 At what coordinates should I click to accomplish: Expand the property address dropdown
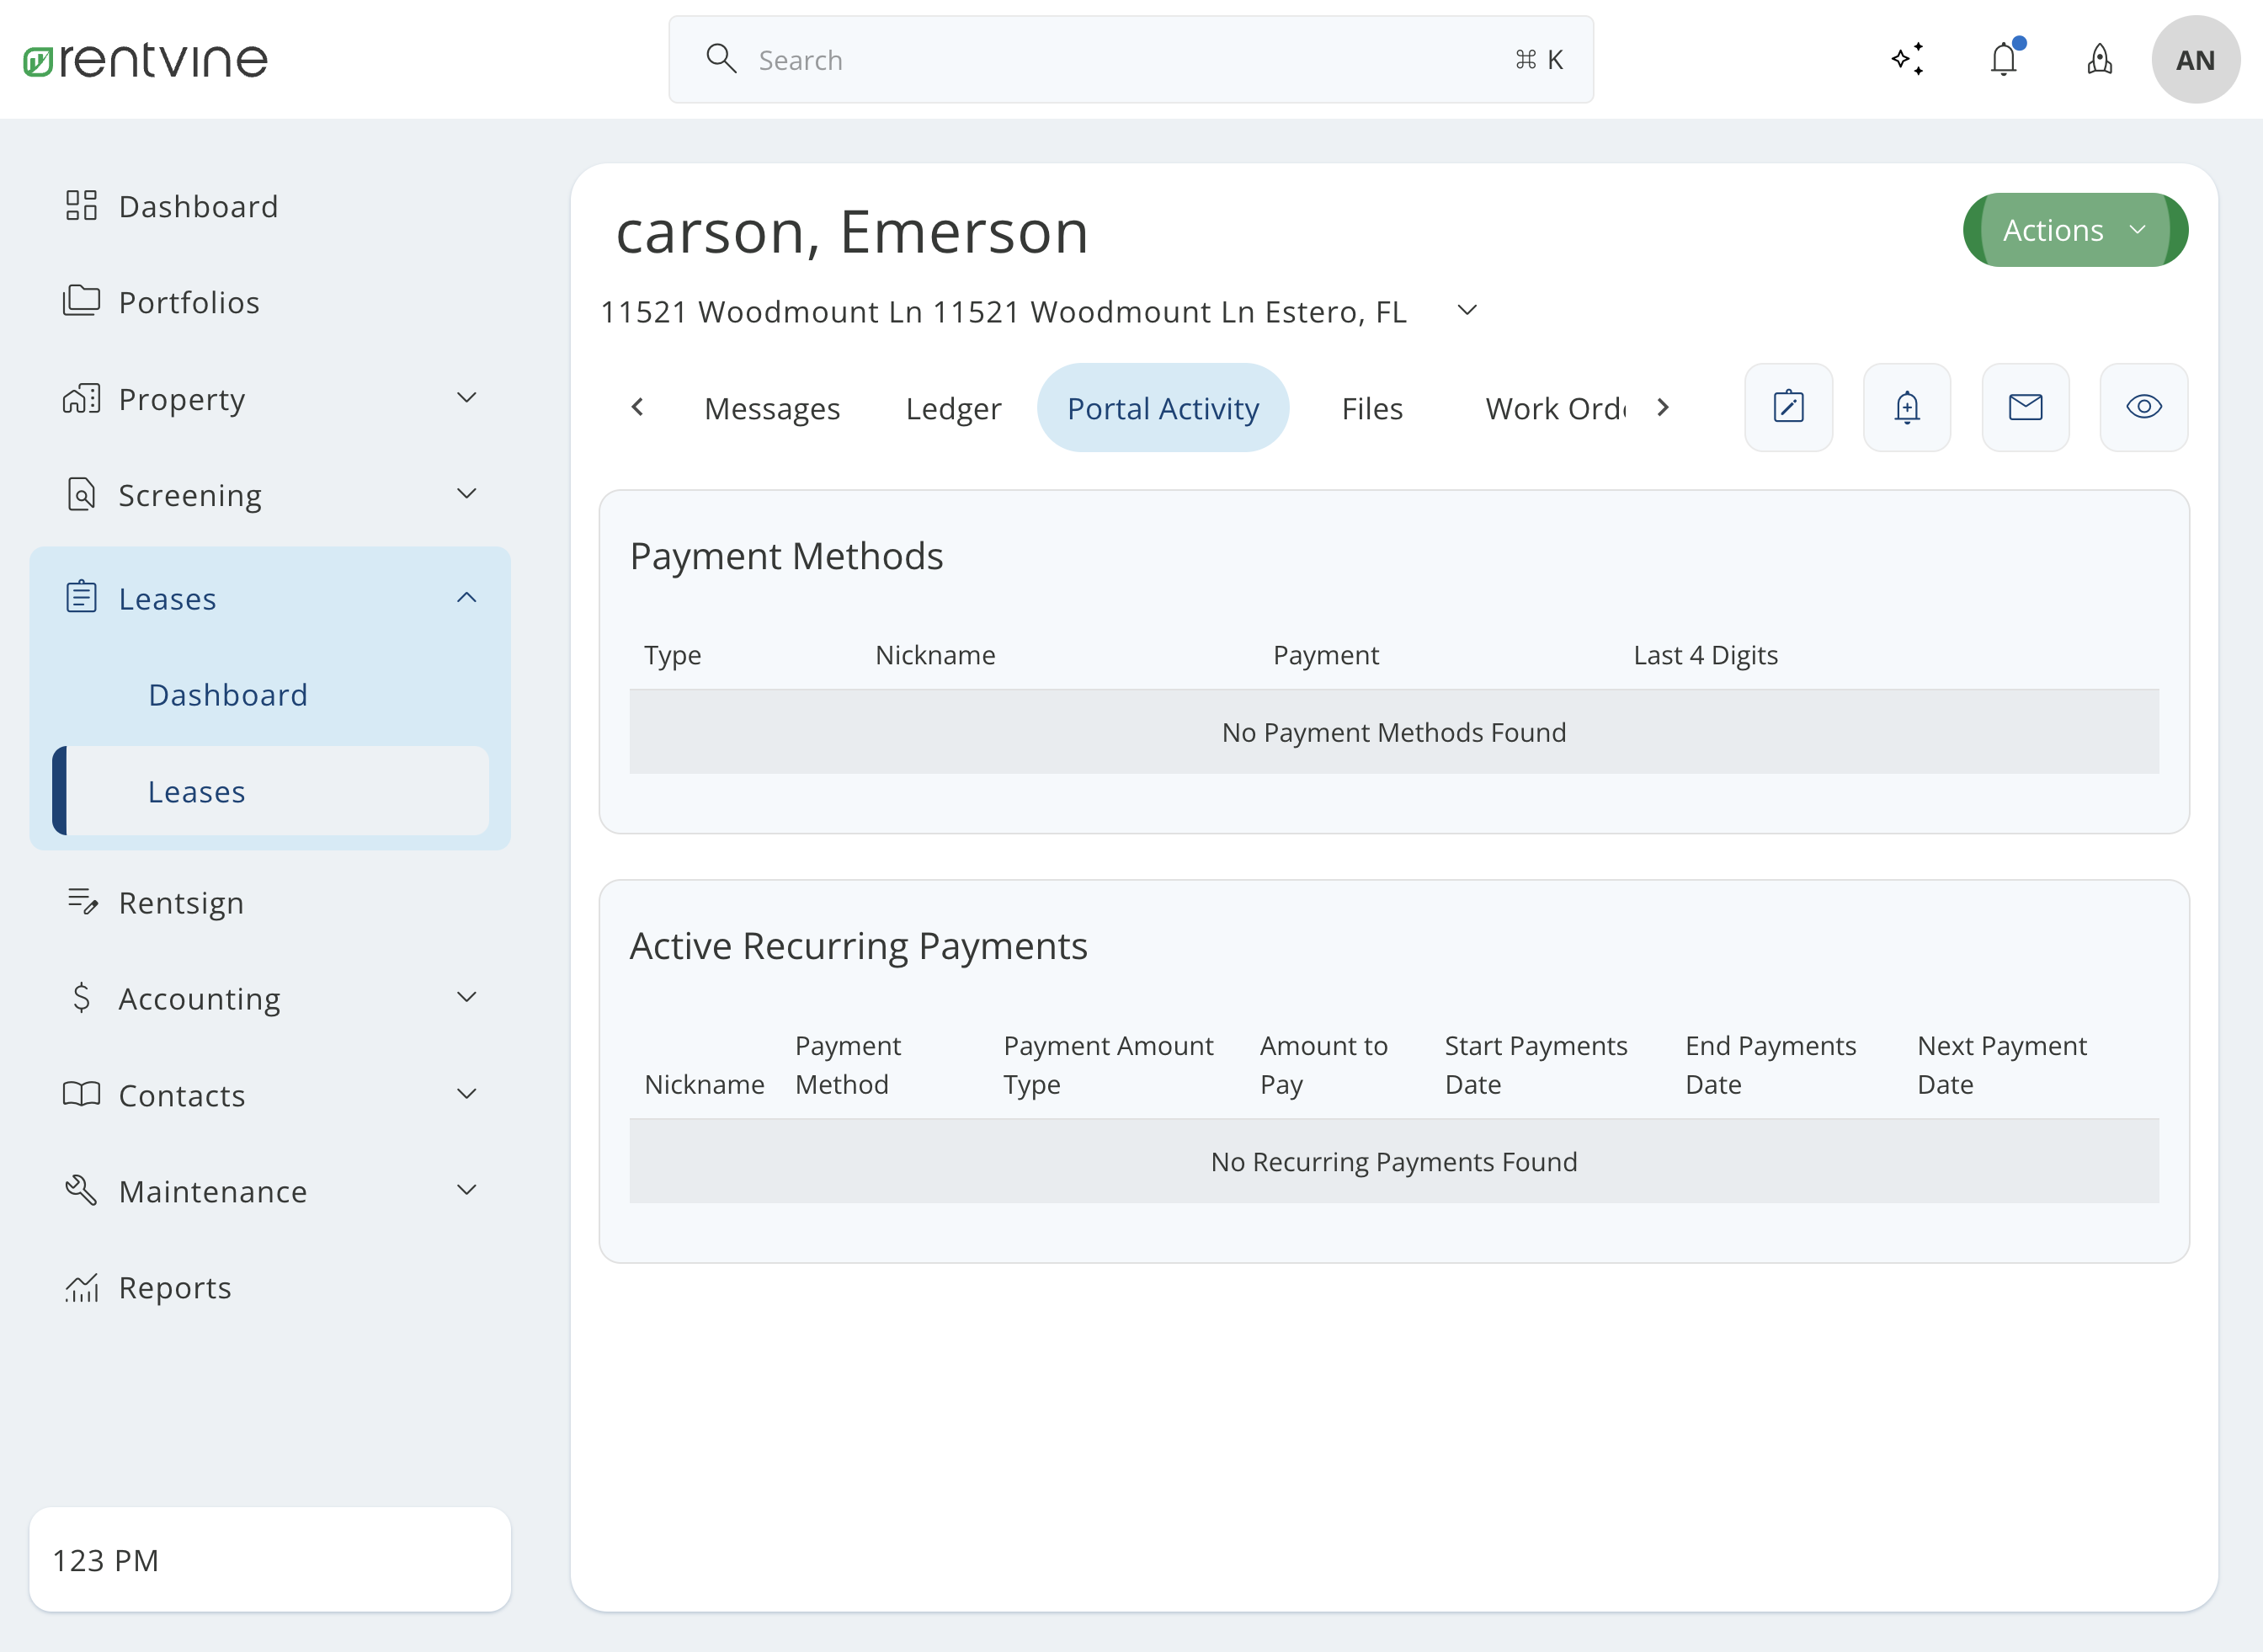(x=1467, y=311)
